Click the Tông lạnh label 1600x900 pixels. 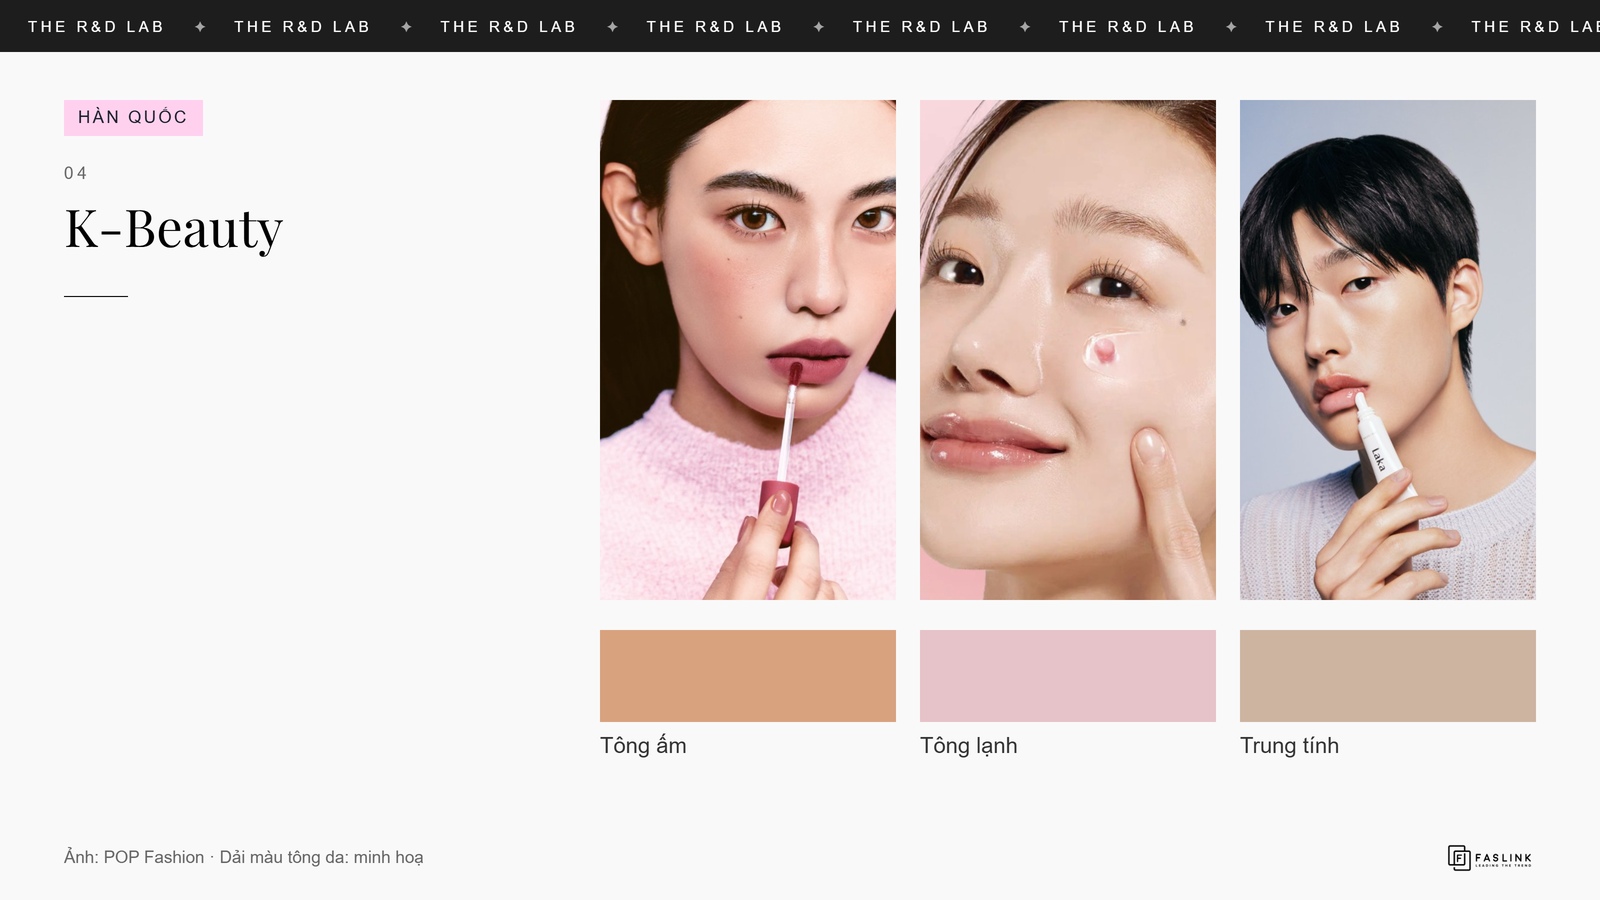[969, 746]
